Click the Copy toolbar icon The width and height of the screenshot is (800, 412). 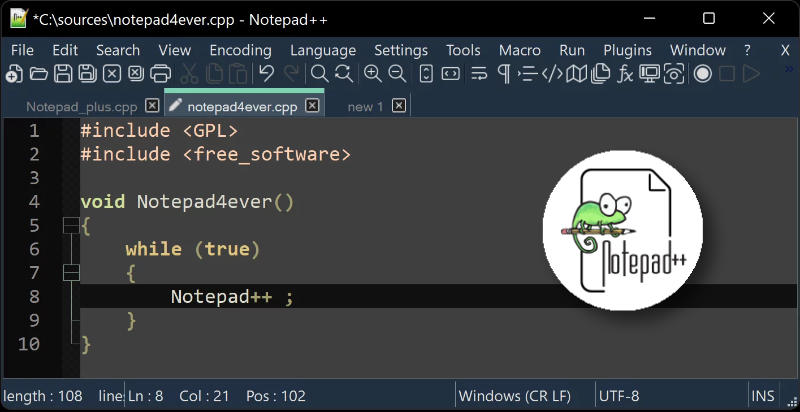tap(214, 74)
